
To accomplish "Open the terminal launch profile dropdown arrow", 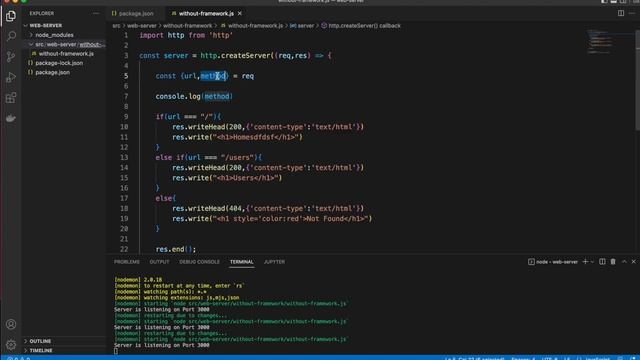I will (x=592, y=262).
